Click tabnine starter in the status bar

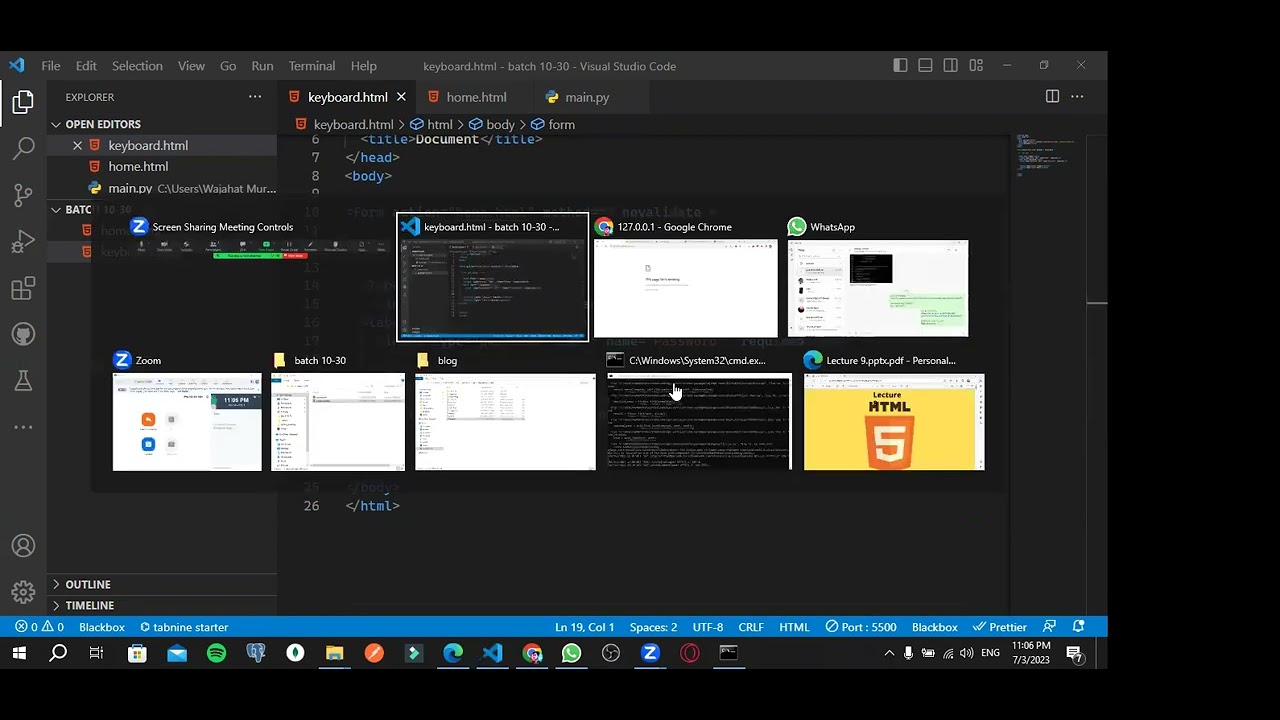(x=183, y=627)
